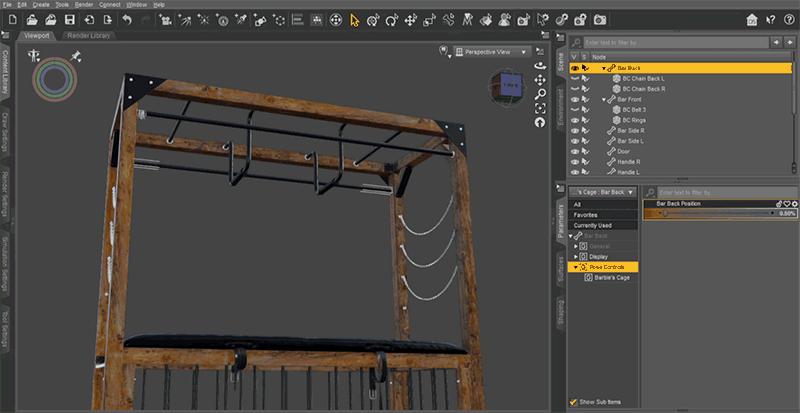Image resolution: width=800 pixels, height=413 pixels.
Task: Collapse the Bar Back node in Scene tree
Action: coord(604,68)
